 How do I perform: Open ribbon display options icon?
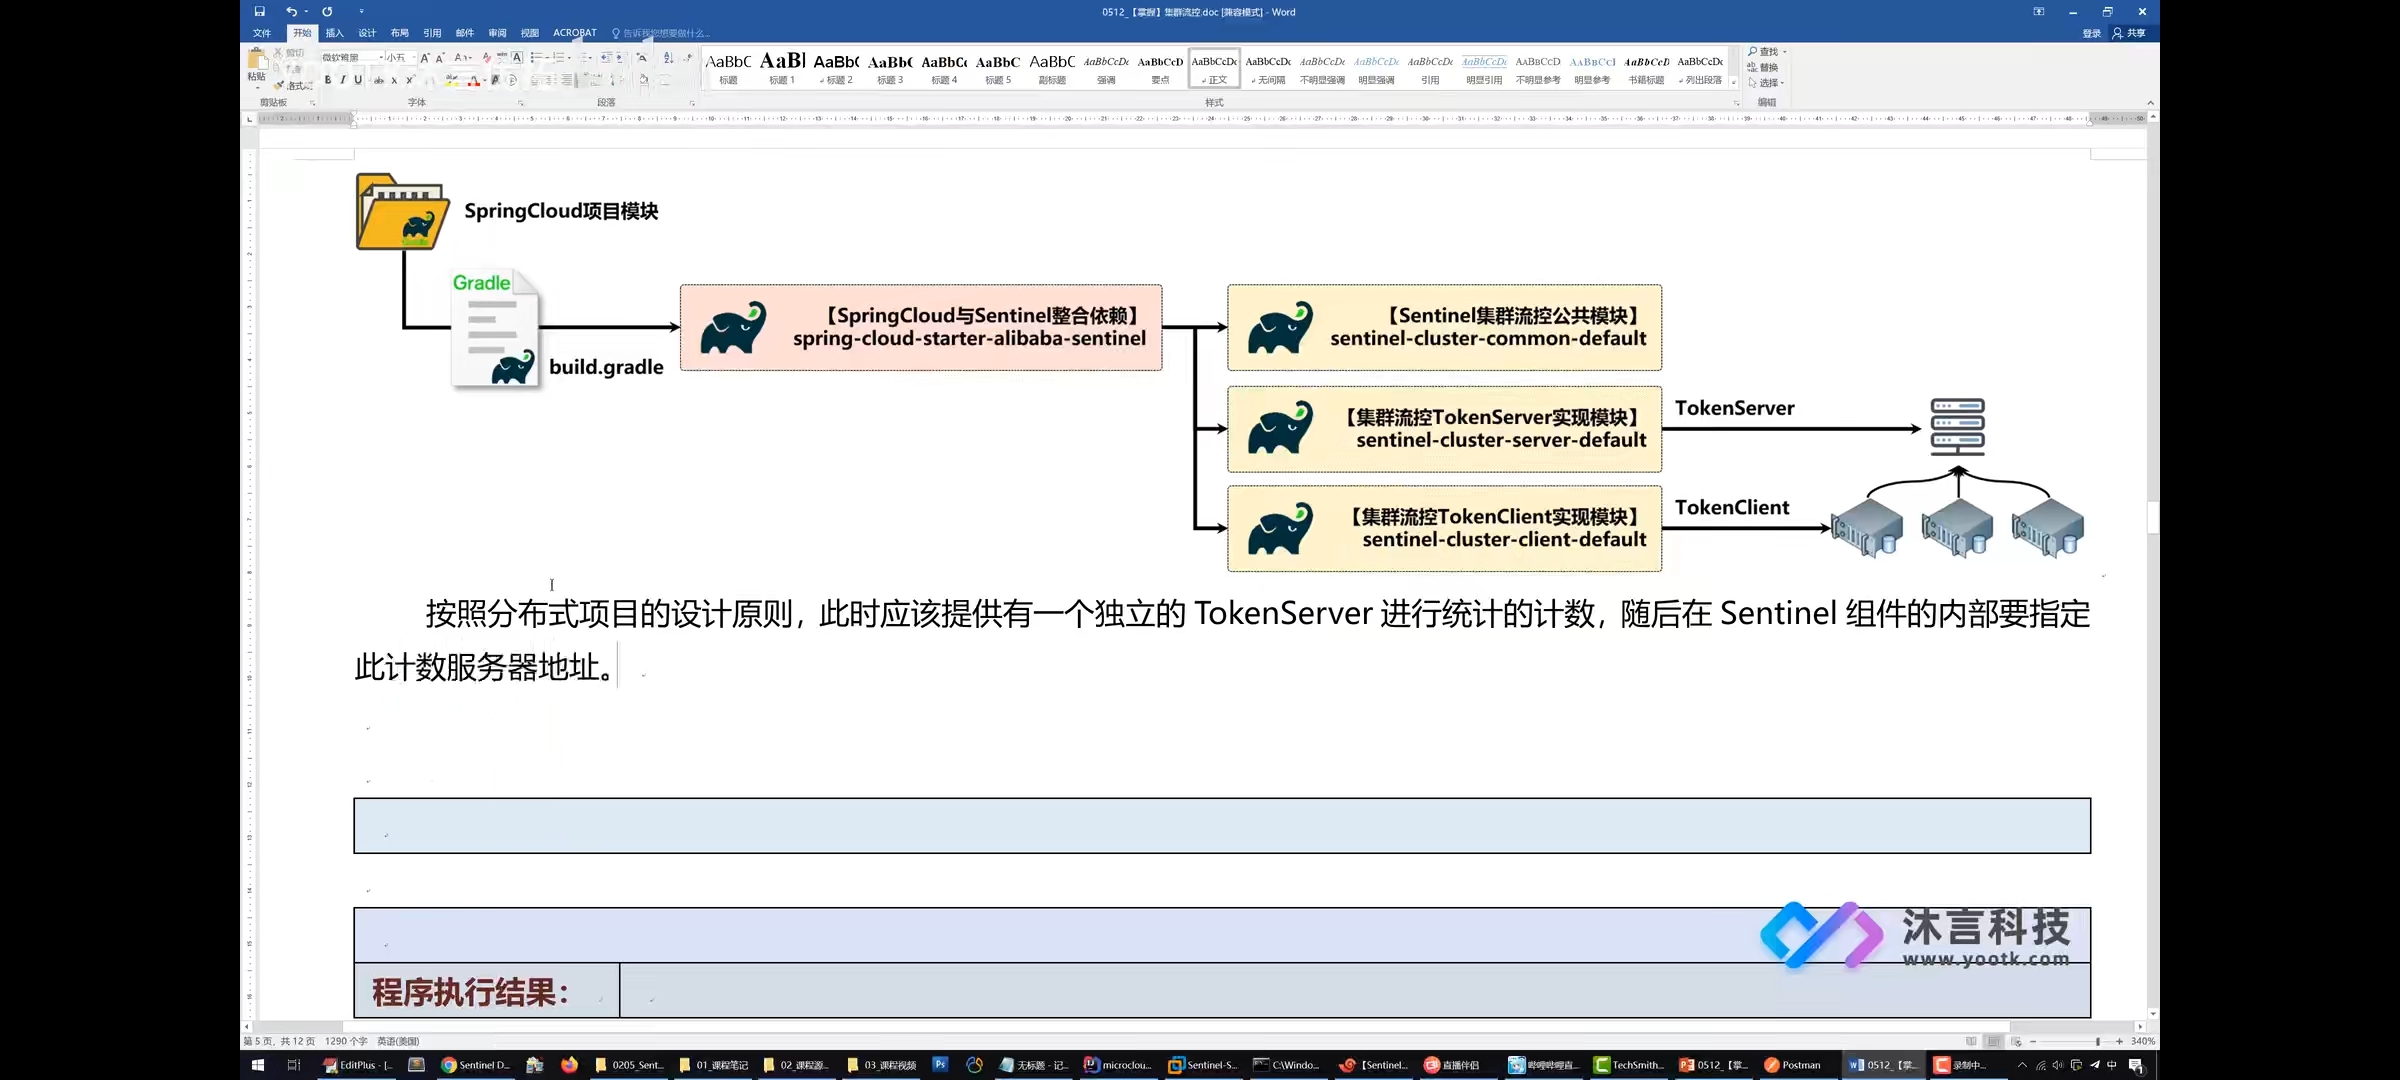point(2039,12)
